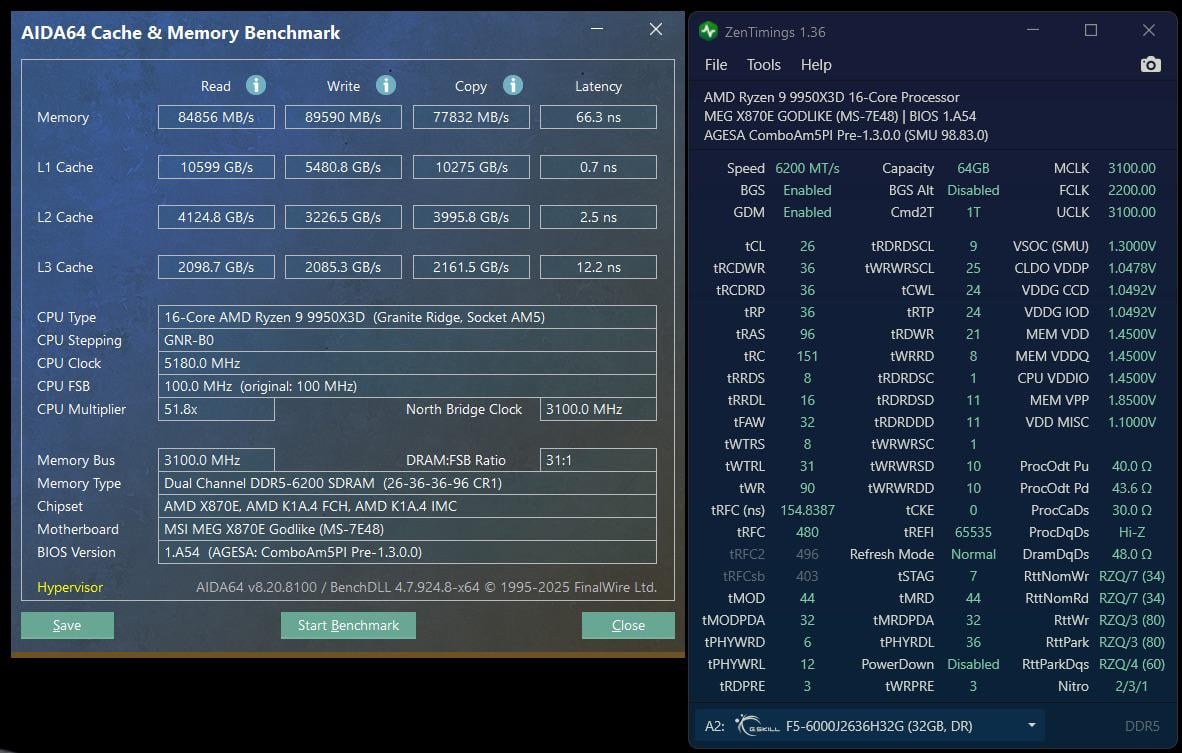Click the info icon next to Read

pyautogui.click(x=256, y=85)
